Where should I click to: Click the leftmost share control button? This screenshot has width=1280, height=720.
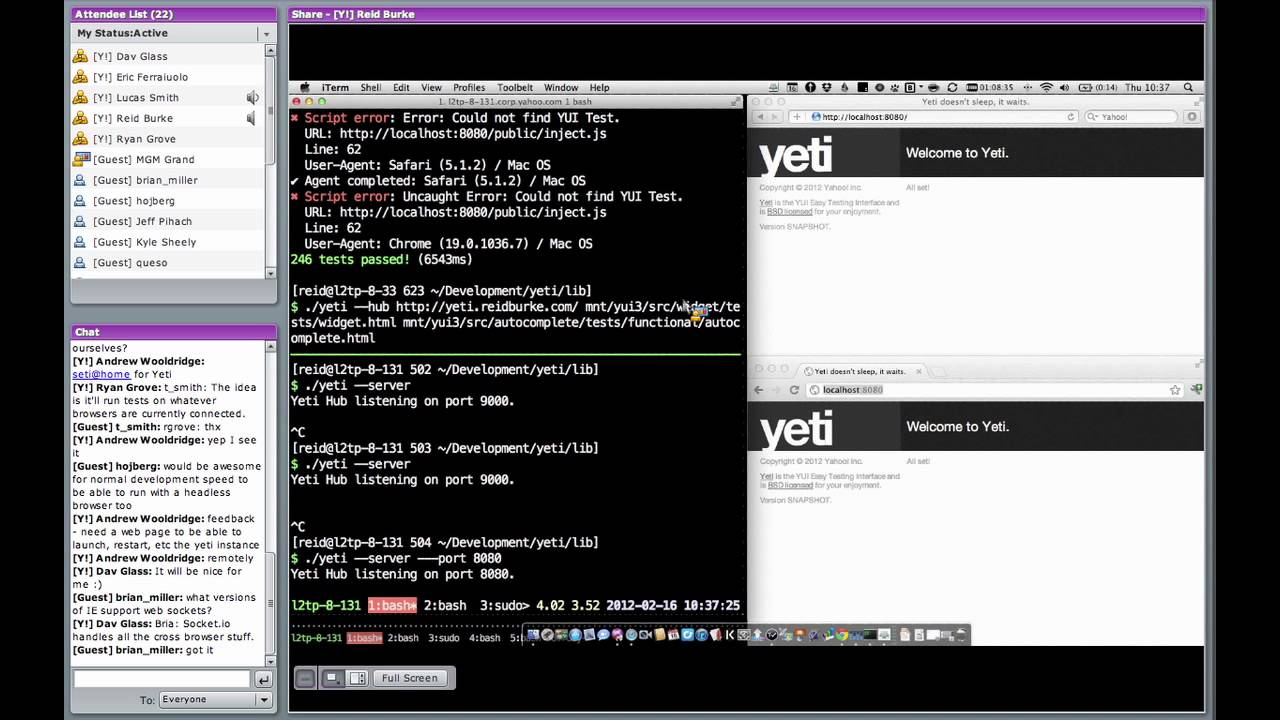point(306,678)
